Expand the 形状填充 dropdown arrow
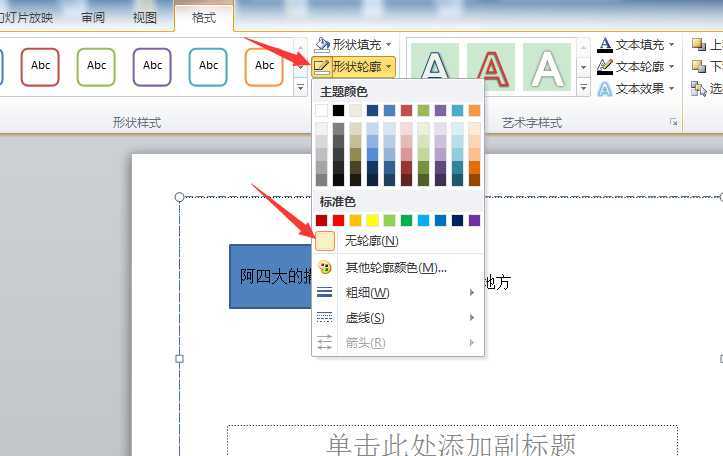Screen dimensions: 723x456 (x=389, y=44)
